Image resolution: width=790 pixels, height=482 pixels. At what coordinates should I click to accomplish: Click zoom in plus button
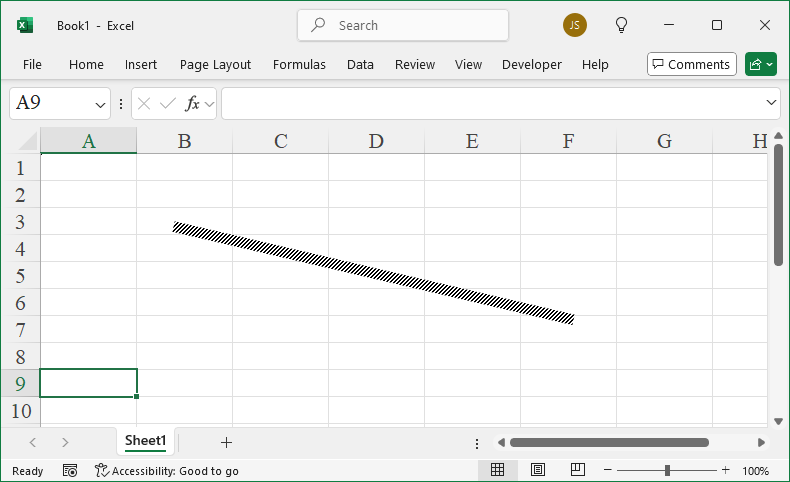point(726,470)
